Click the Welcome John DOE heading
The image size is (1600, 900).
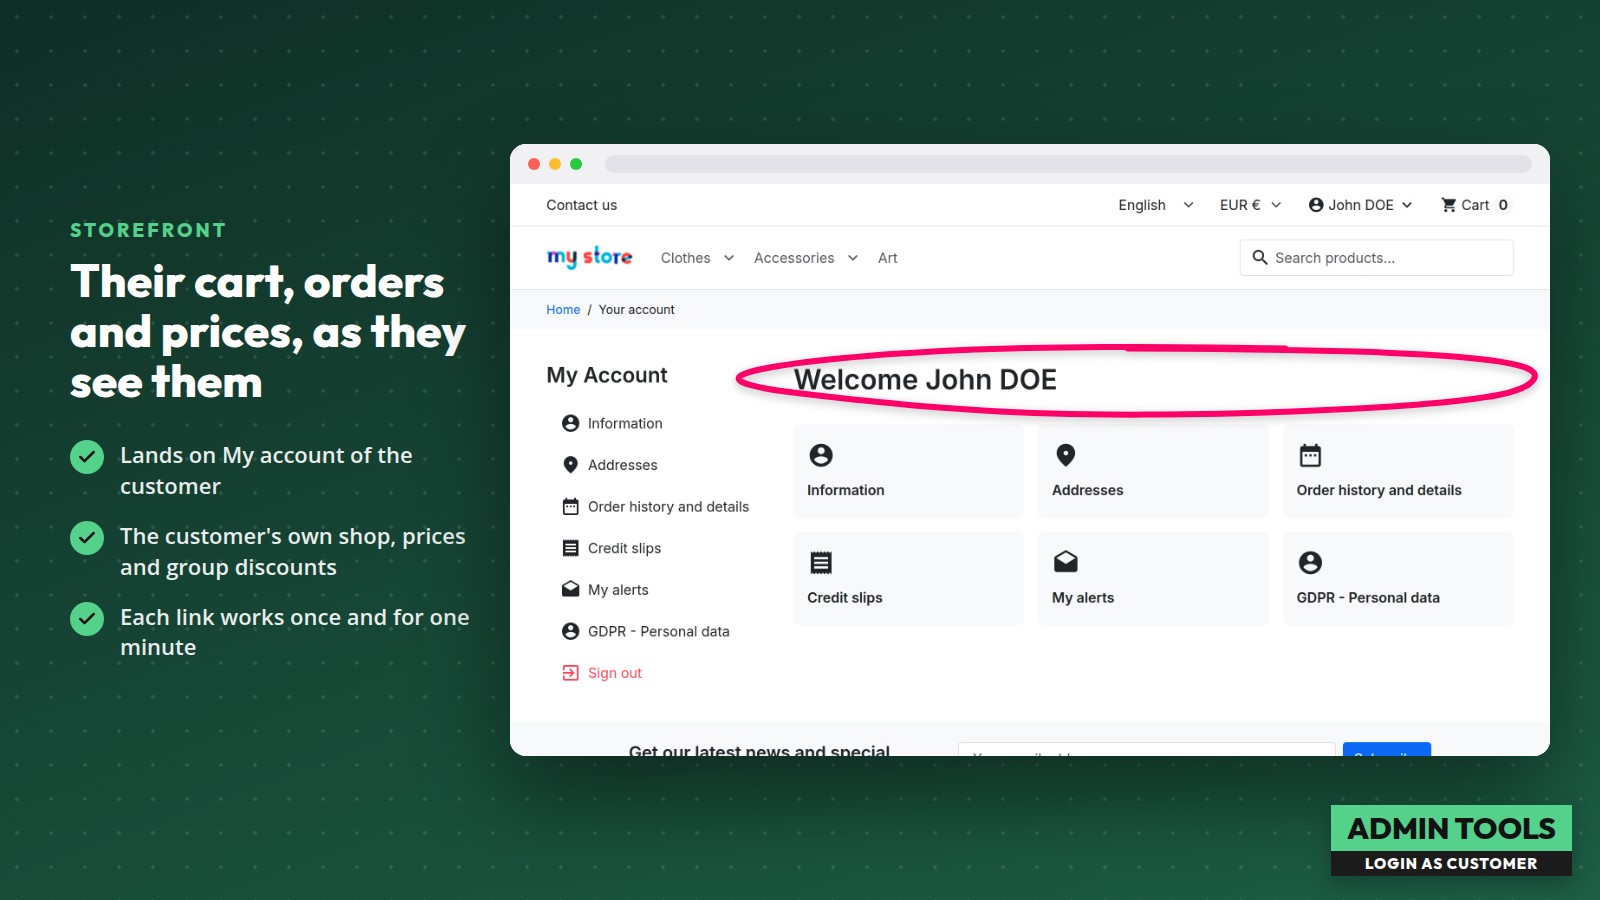pyautogui.click(x=925, y=380)
